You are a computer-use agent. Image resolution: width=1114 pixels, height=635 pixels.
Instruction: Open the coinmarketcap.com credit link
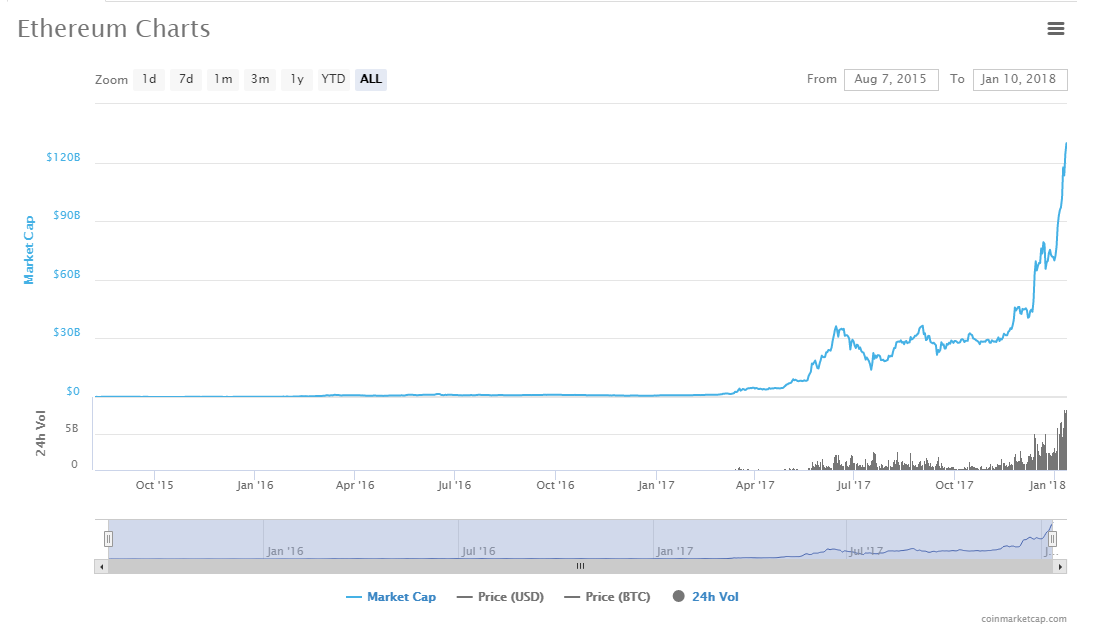(x=1024, y=619)
